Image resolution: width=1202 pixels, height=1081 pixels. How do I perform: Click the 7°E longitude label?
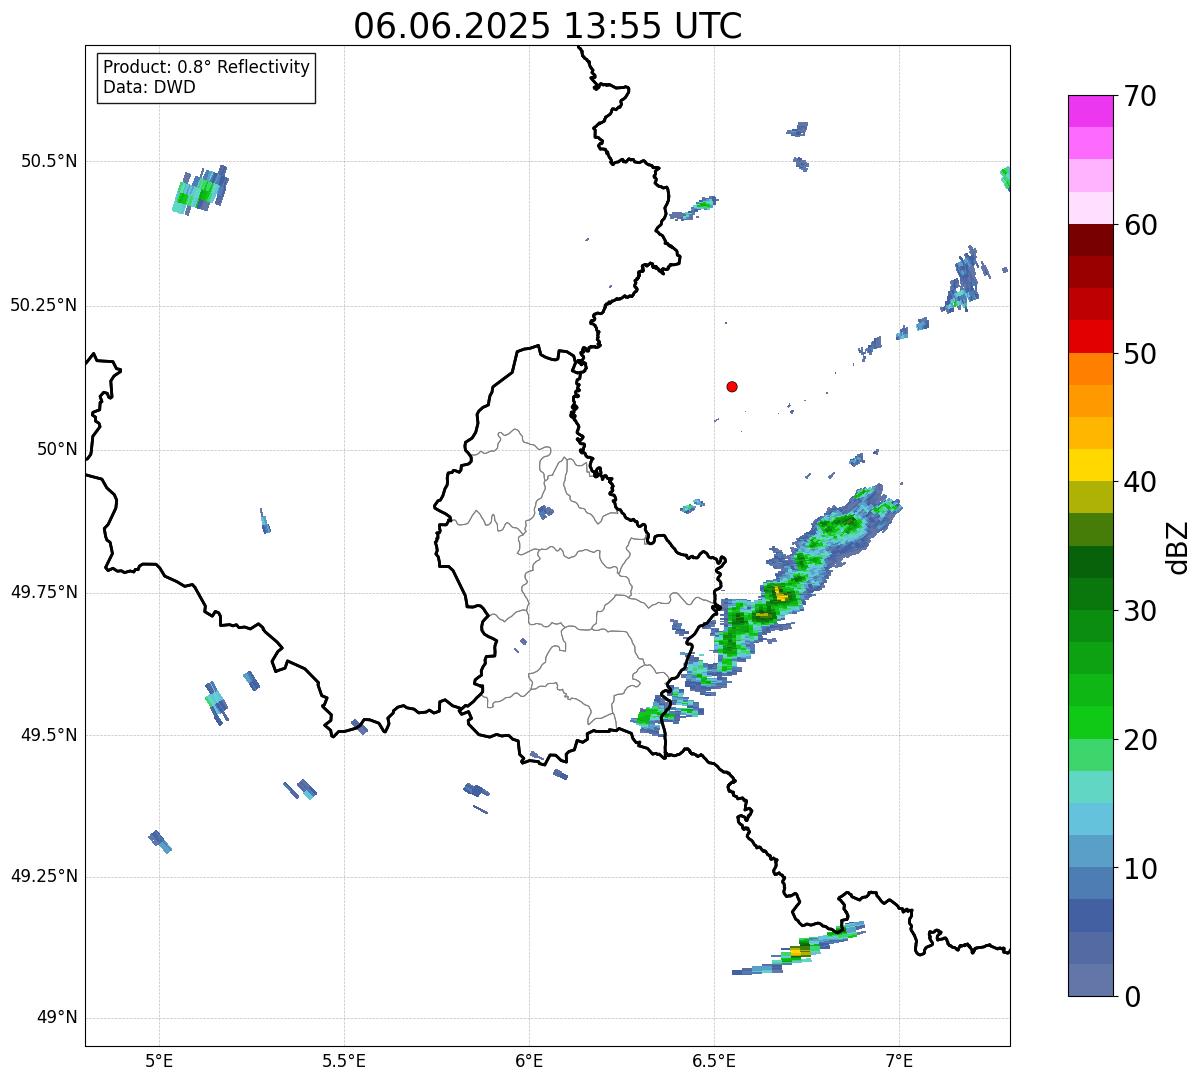click(899, 1060)
